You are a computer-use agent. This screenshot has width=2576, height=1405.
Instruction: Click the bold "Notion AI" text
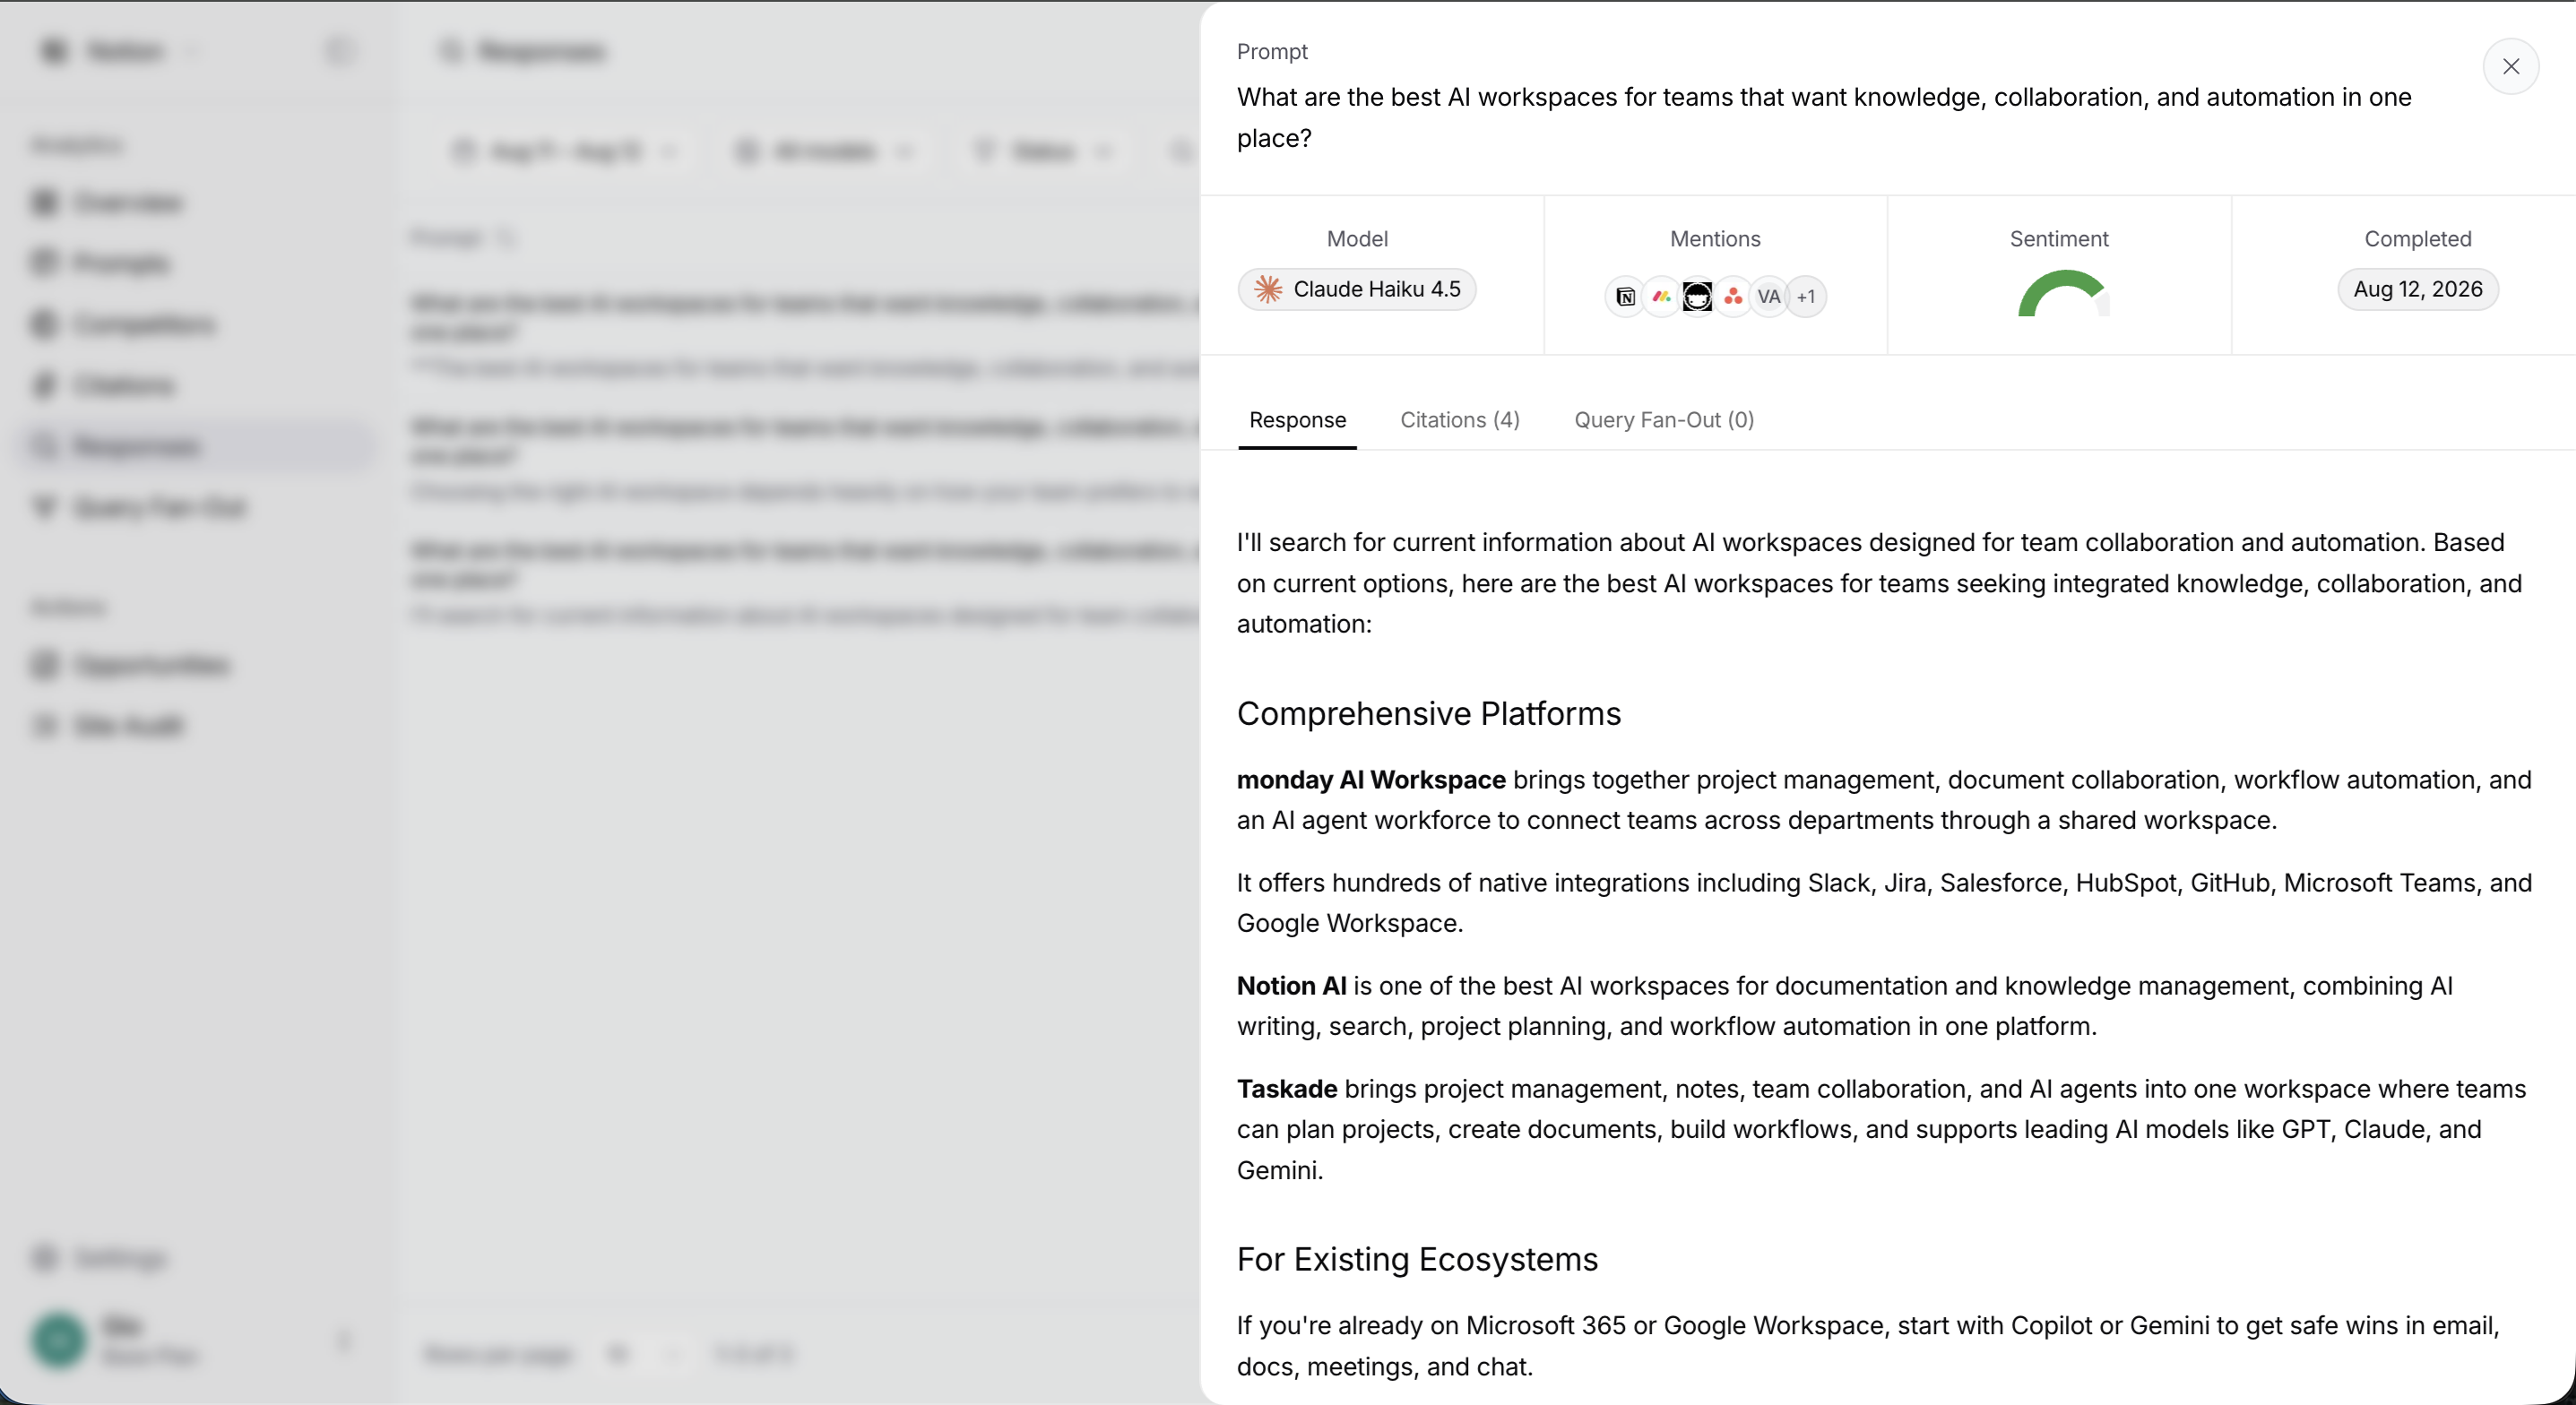[x=1291, y=986]
